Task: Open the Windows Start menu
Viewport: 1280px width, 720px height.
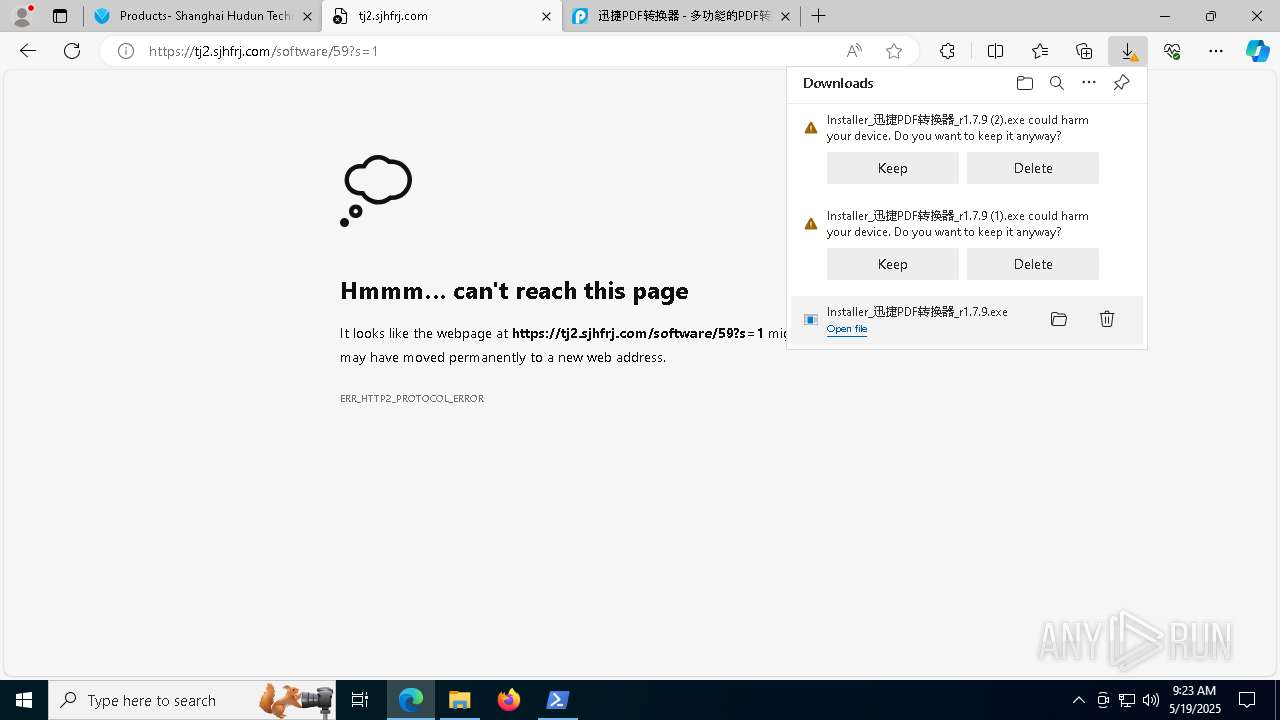Action: click(24, 700)
